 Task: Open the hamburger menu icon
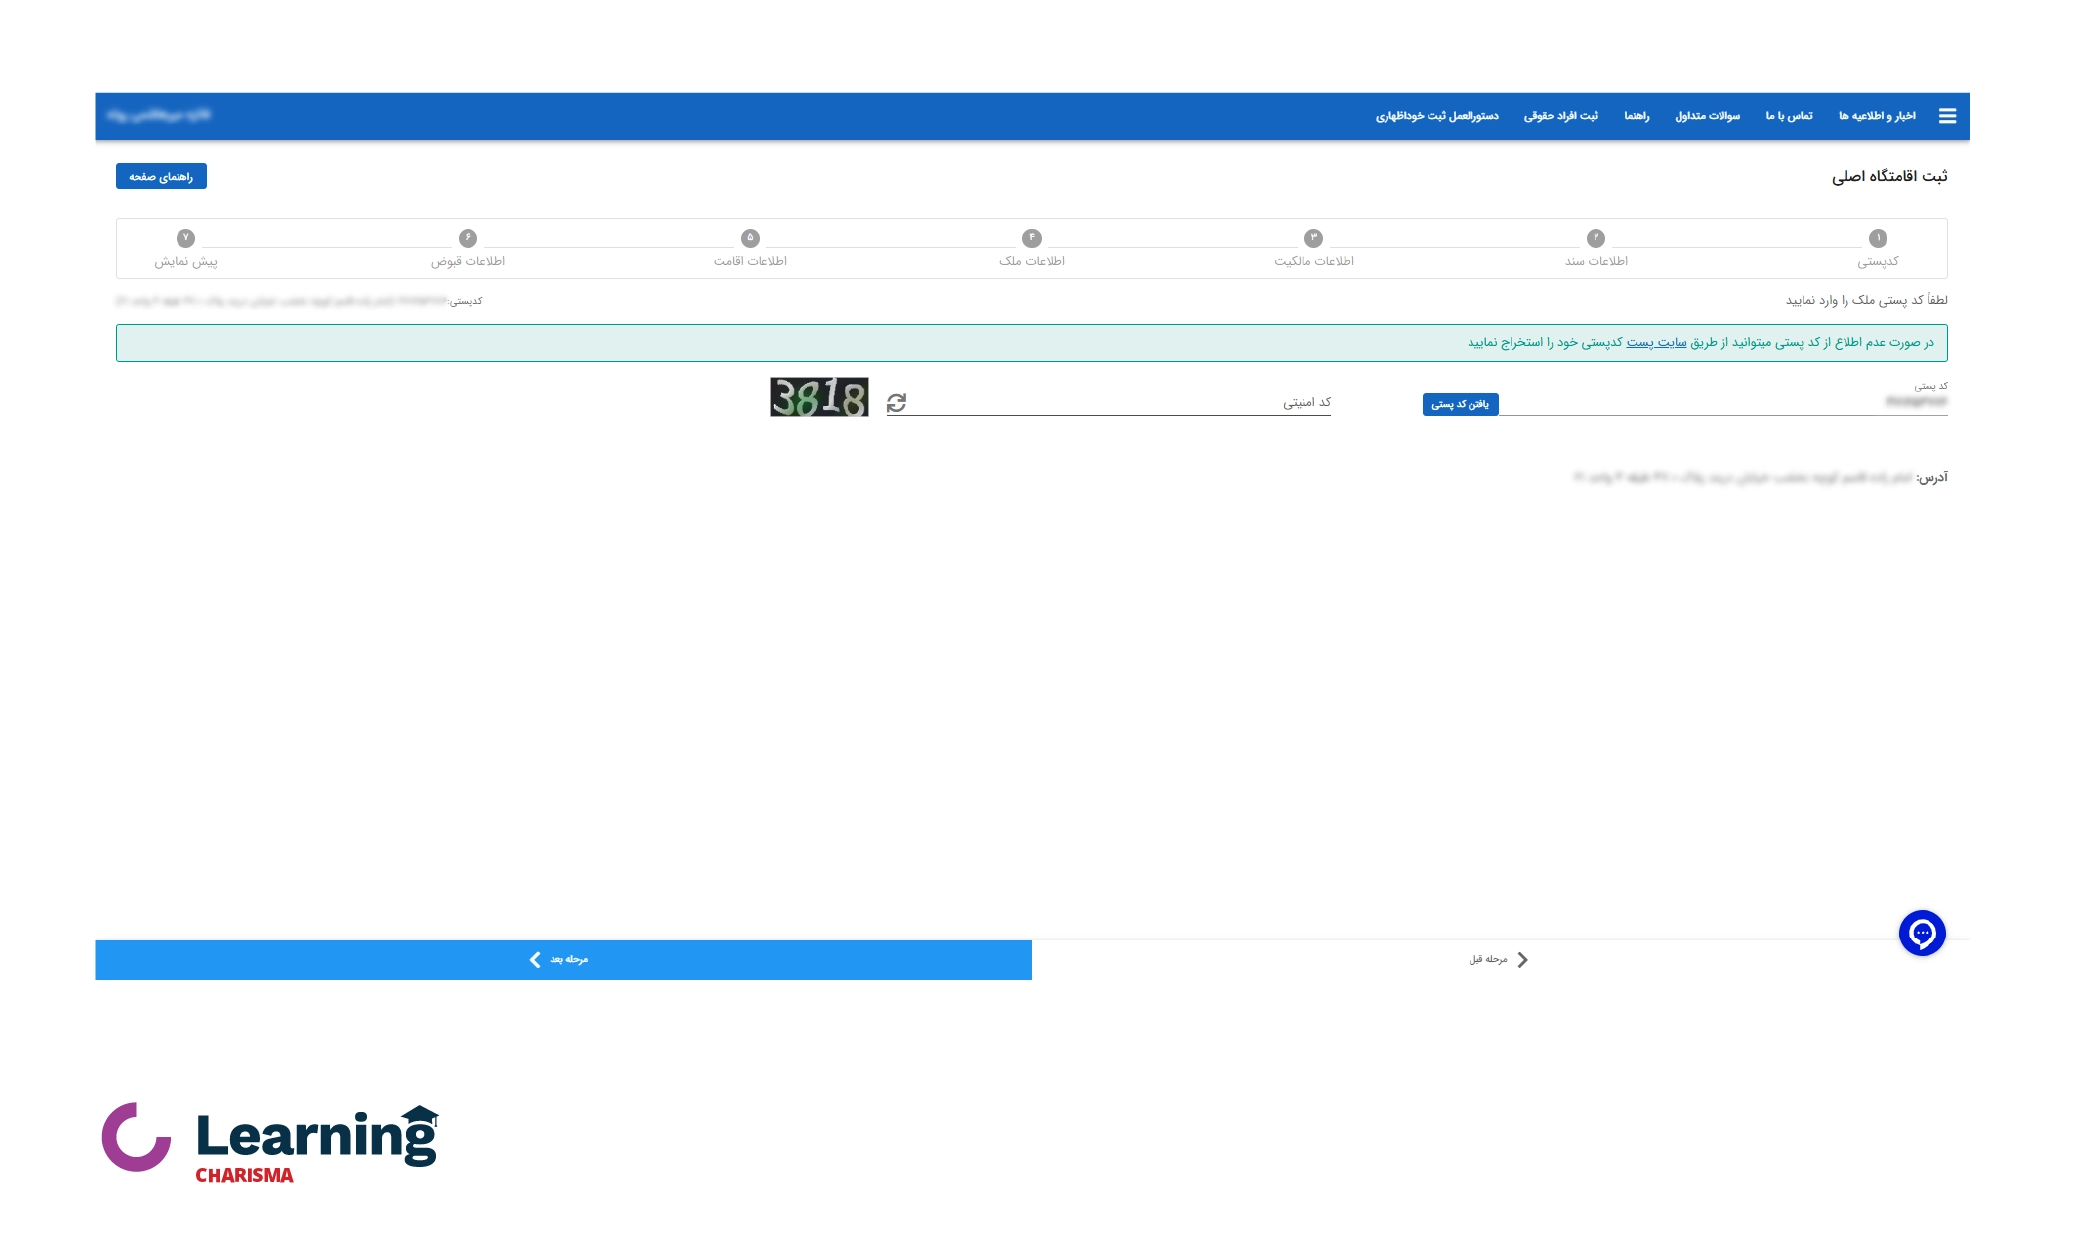[x=1947, y=116]
